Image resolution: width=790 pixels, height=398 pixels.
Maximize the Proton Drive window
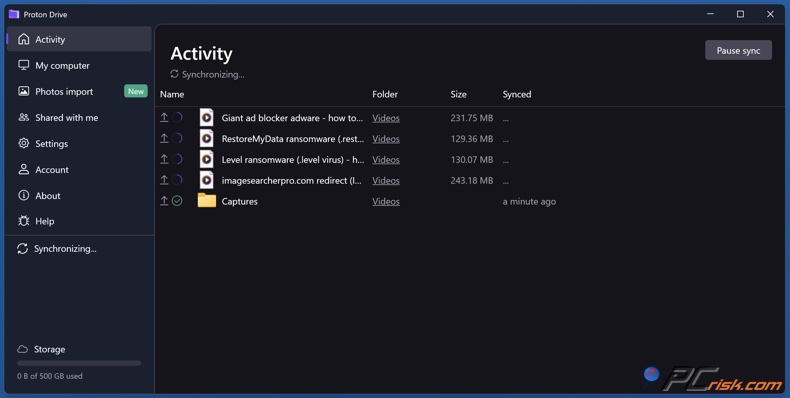740,14
